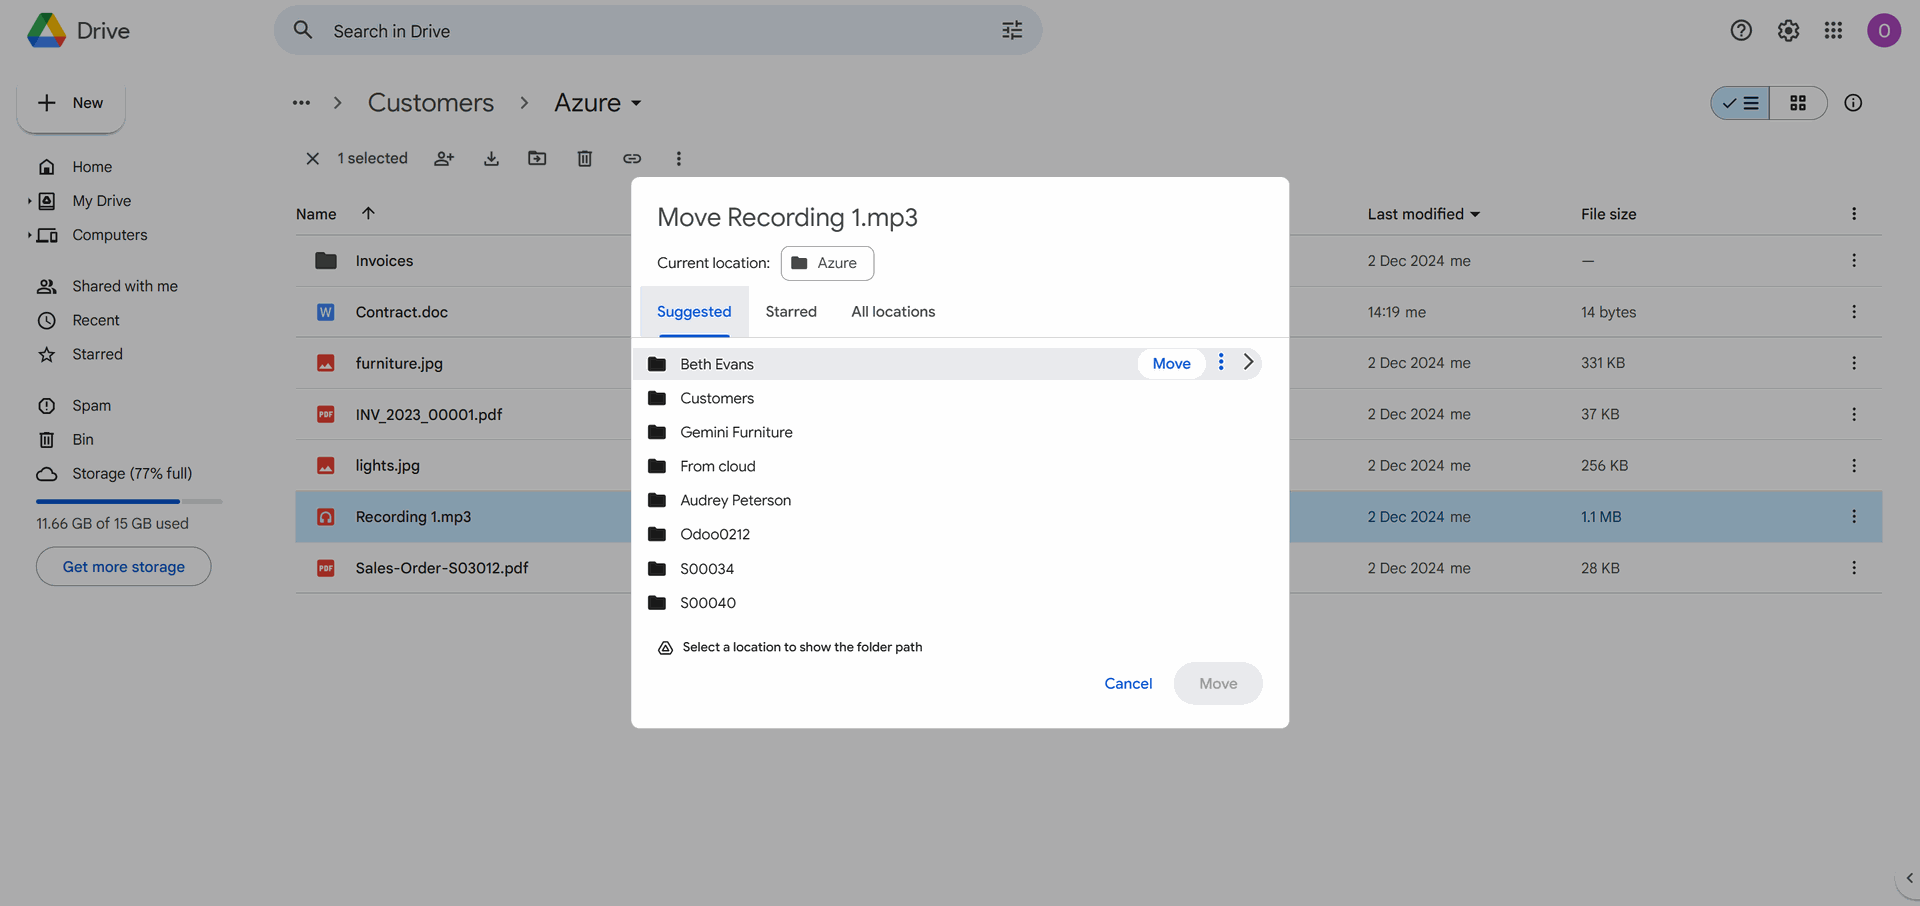Open Drive settings gear
1920x906 pixels.
(x=1788, y=31)
